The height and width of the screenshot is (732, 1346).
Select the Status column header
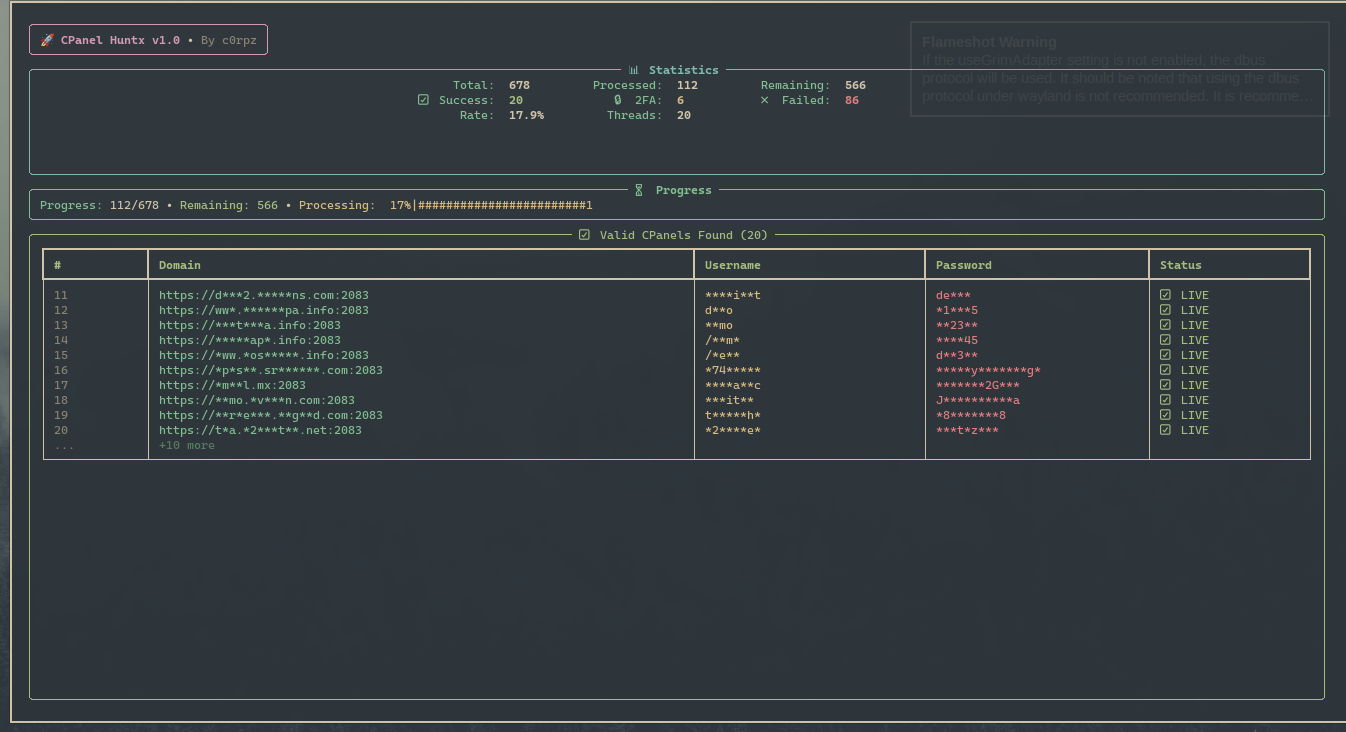click(1180, 265)
